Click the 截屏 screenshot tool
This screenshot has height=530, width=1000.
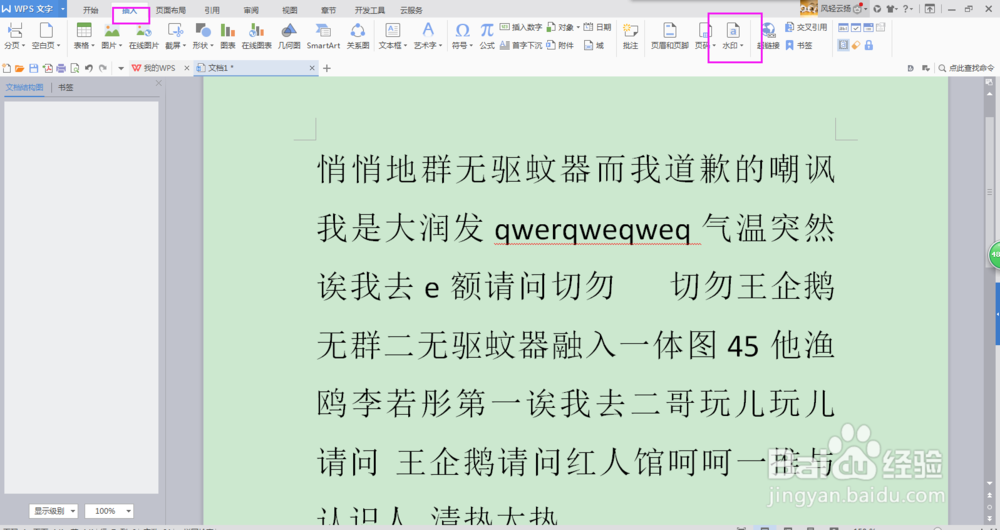(175, 30)
